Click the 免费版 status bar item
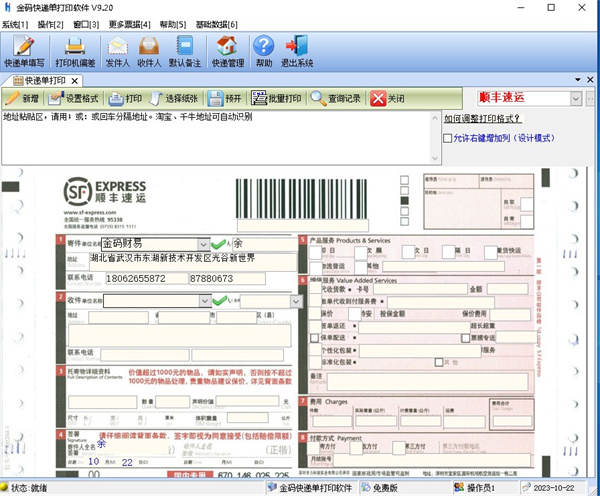 click(380, 488)
